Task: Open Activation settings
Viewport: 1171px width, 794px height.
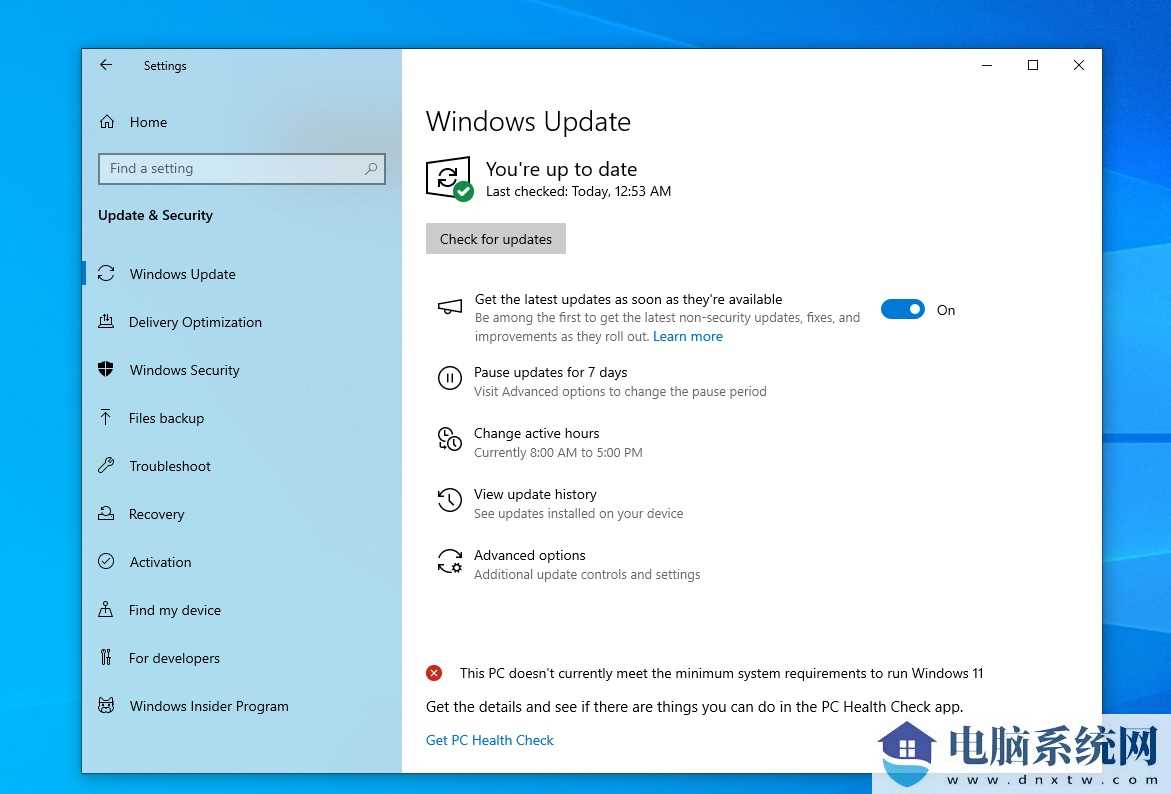Action: click(161, 562)
